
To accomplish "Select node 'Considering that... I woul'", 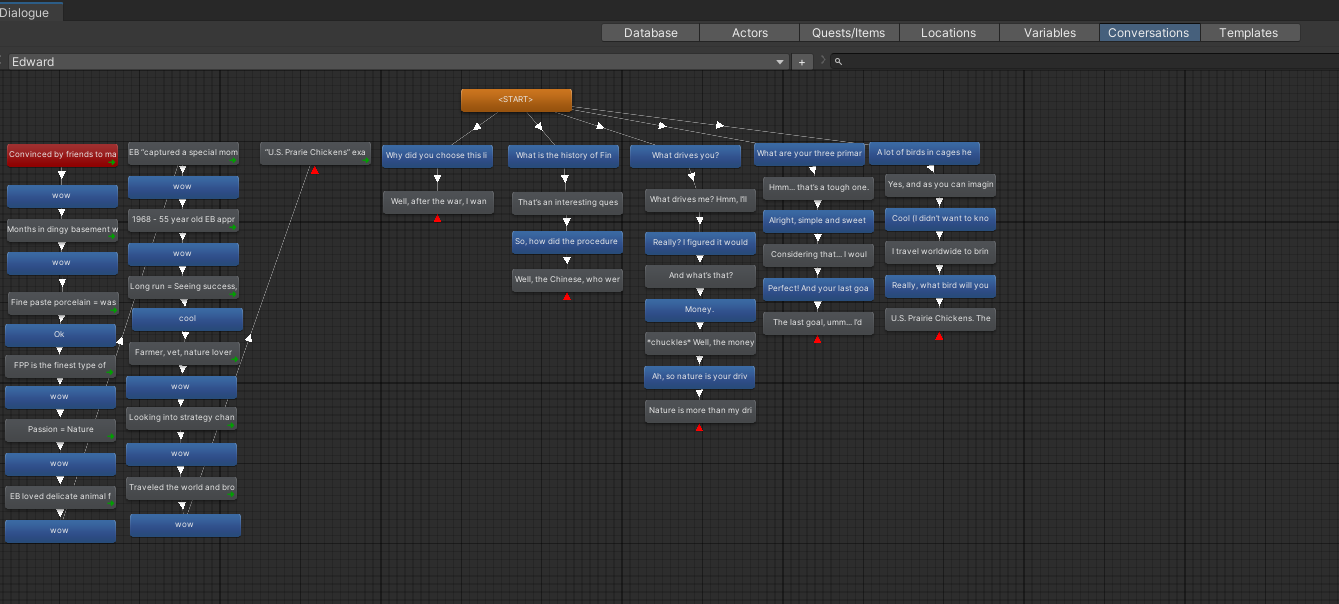I will click(x=818, y=255).
